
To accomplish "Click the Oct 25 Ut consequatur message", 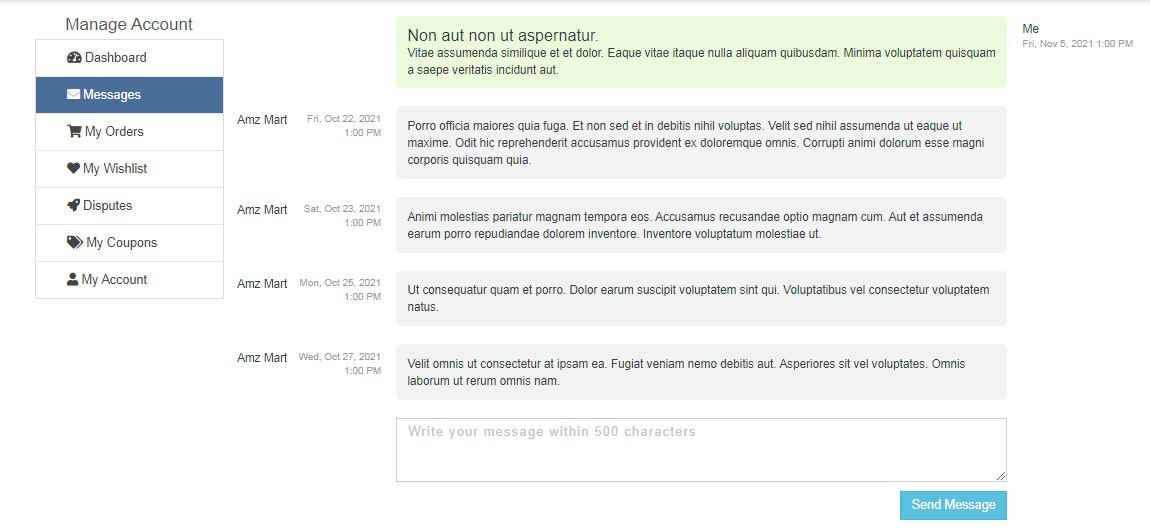I will point(701,299).
